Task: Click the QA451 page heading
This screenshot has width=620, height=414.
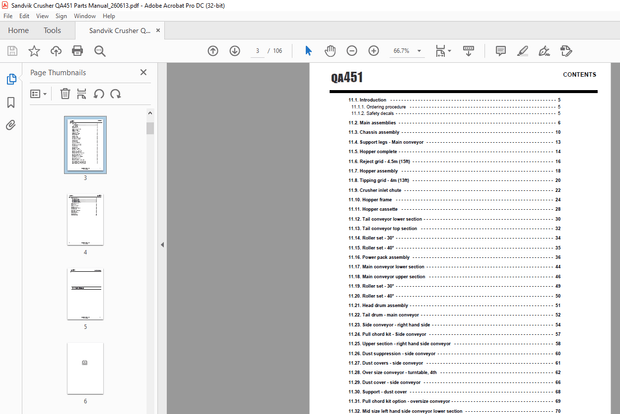Action: pyautogui.click(x=347, y=77)
